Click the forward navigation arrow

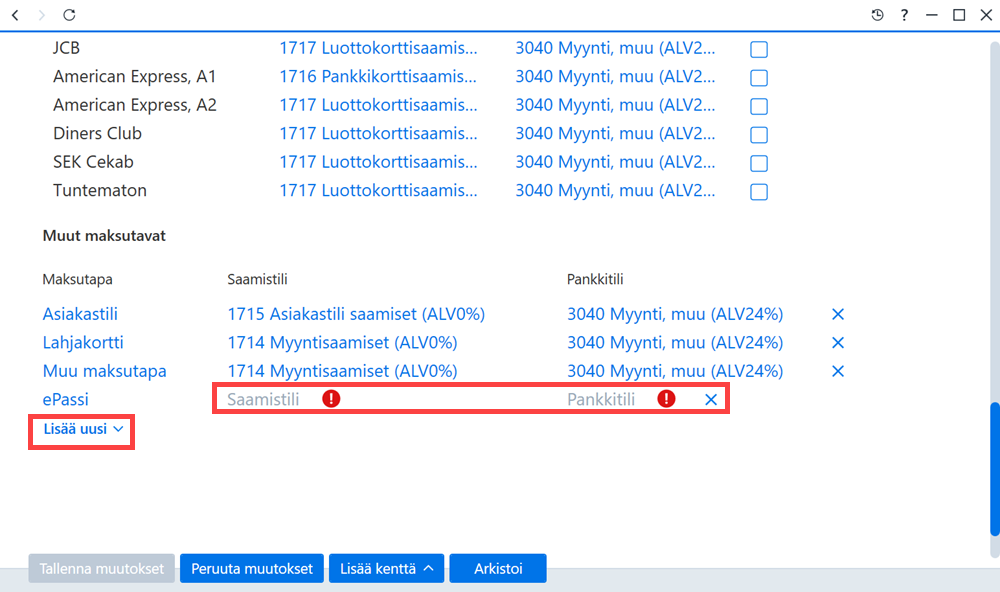click(41, 15)
